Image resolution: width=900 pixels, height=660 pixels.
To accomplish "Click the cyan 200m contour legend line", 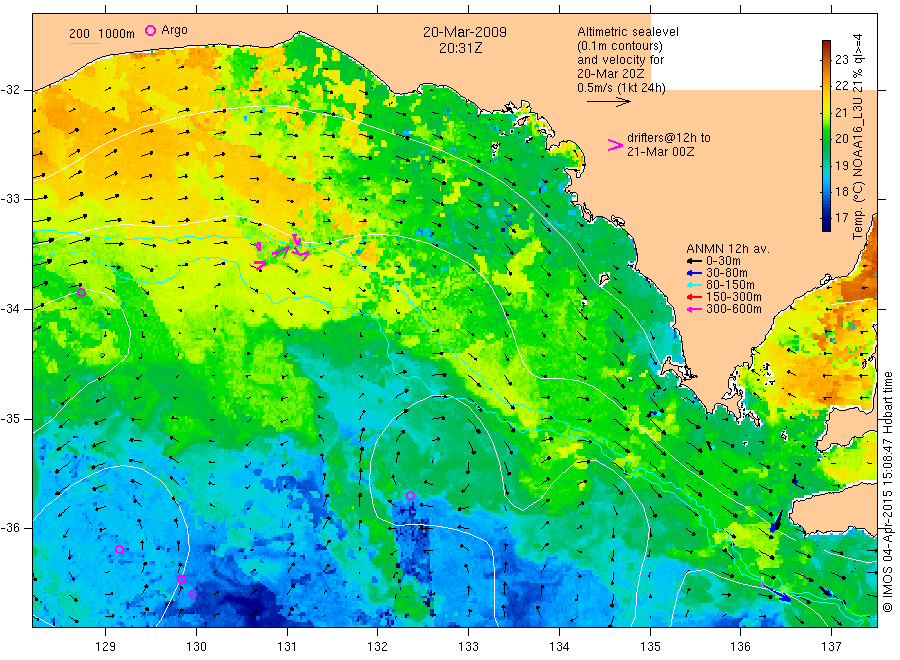I will tap(84, 43).
